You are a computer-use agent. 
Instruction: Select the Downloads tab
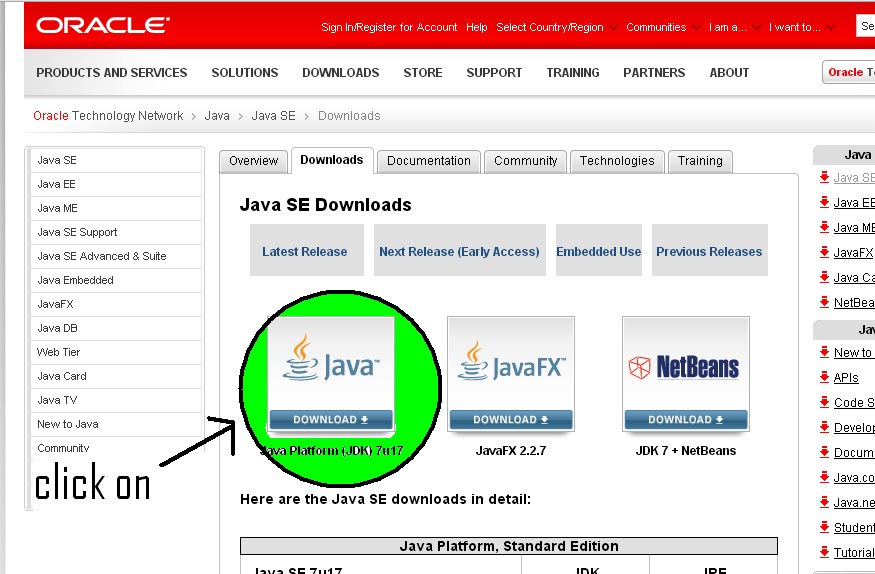click(x=332, y=160)
